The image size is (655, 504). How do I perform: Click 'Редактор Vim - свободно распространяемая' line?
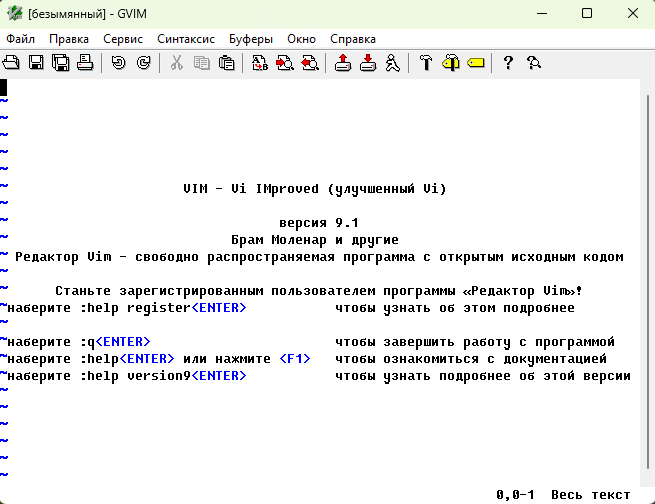319,257
